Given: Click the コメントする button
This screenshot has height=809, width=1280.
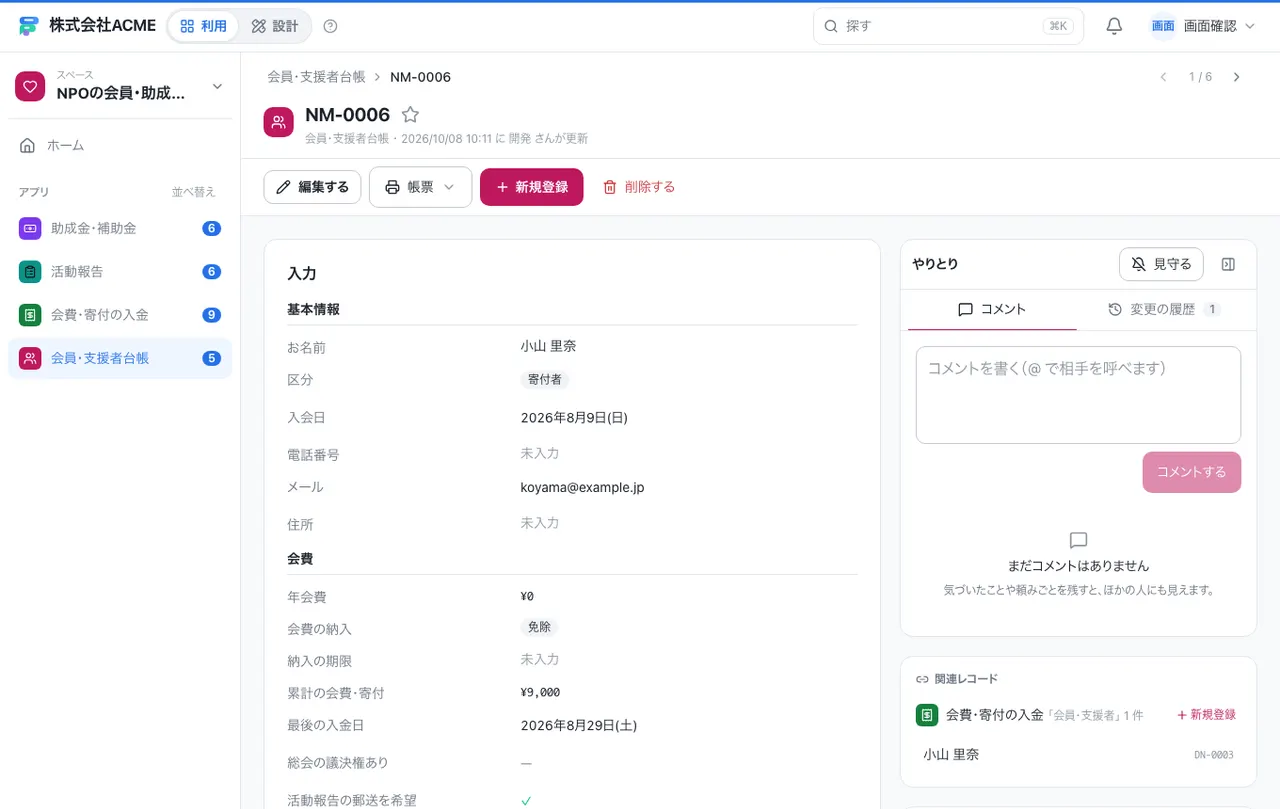Looking at the screenshot, I should [x=1192, y=472].
